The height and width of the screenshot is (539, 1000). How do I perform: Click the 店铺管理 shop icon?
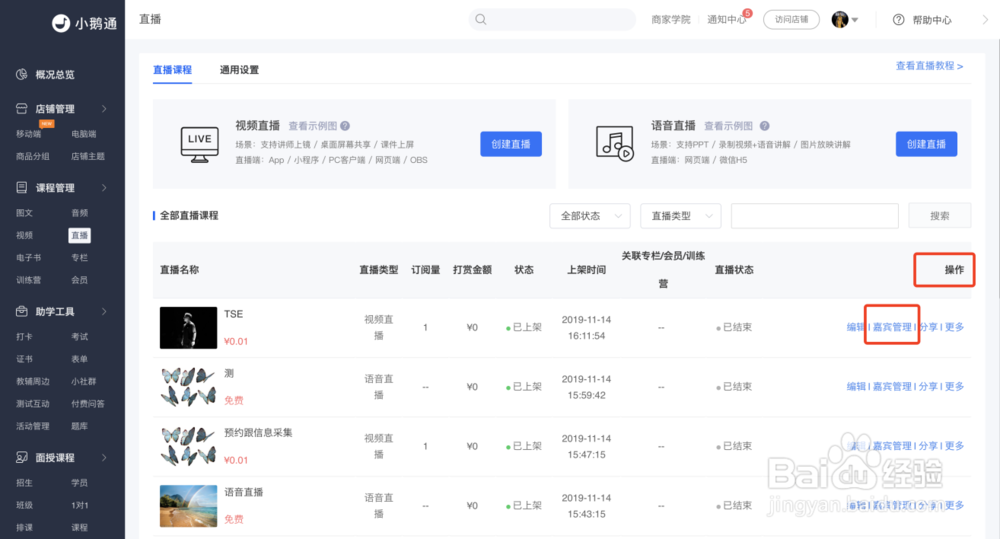[22, 108]
